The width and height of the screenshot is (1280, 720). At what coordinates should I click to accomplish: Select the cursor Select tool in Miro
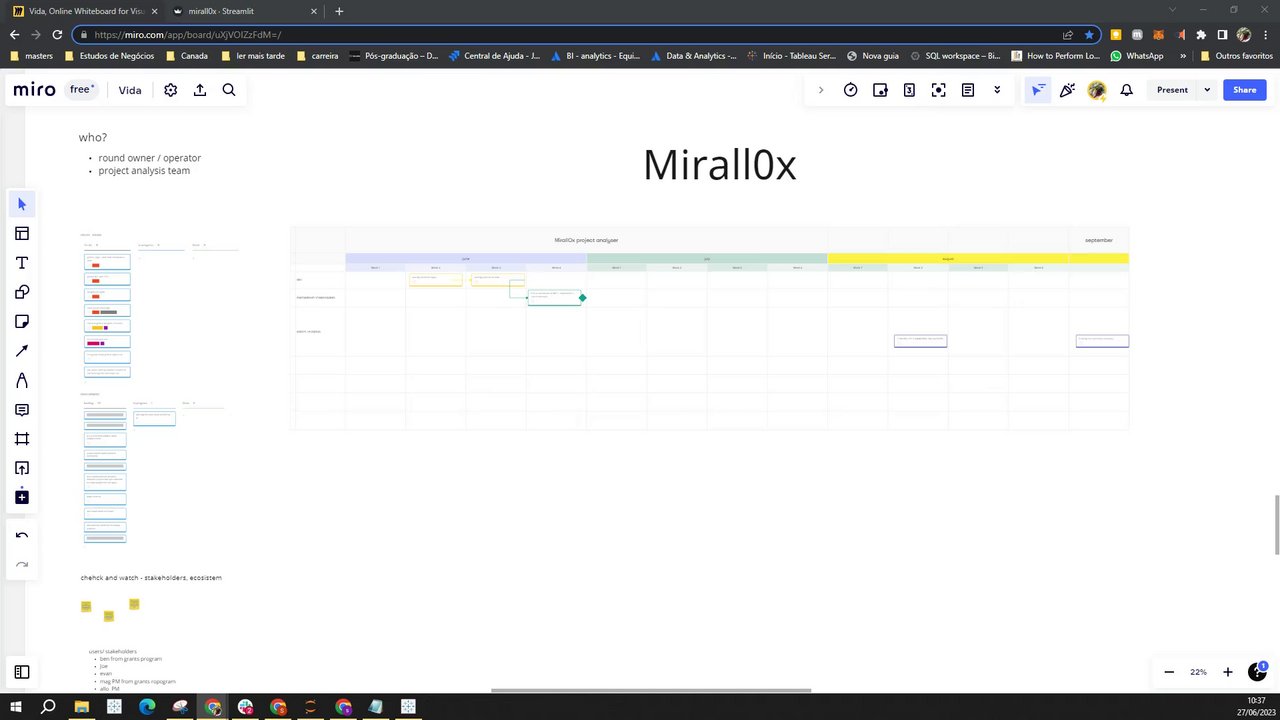(x=22, y=204)
